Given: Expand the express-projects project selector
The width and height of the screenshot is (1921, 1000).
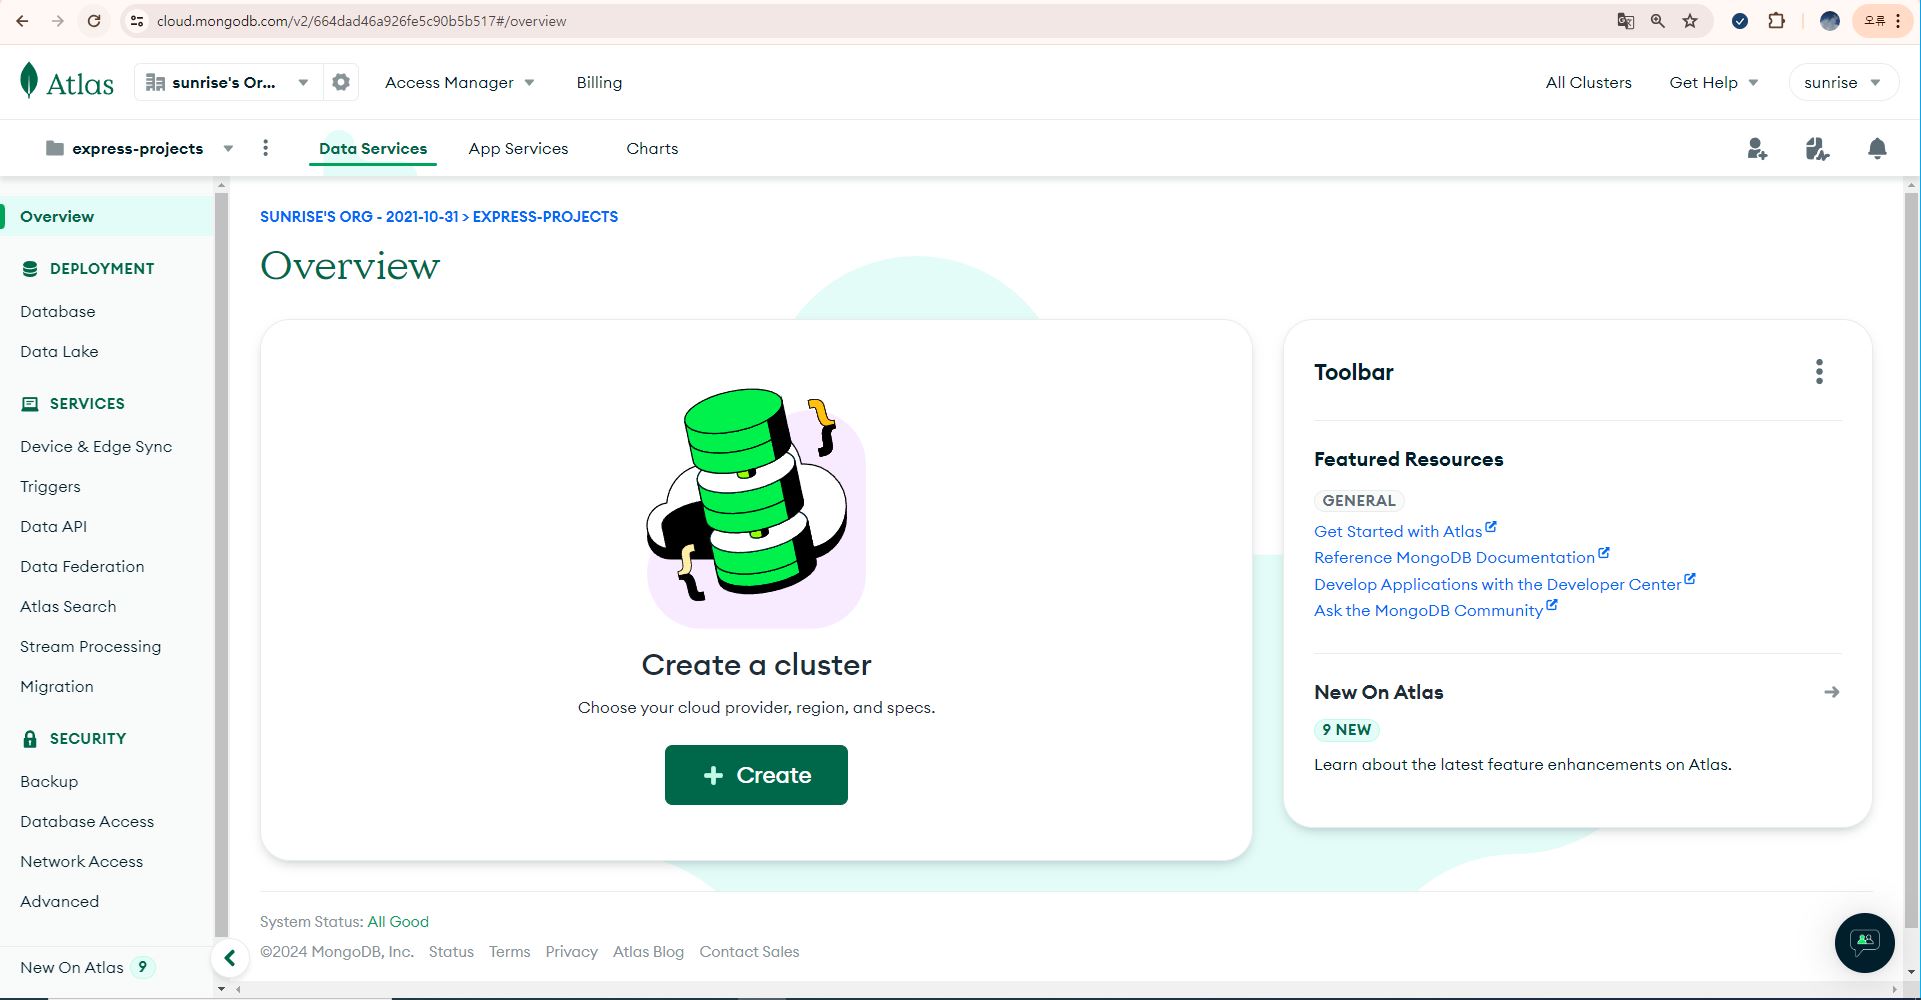Looking at the screenshot, I should point(140,148).
